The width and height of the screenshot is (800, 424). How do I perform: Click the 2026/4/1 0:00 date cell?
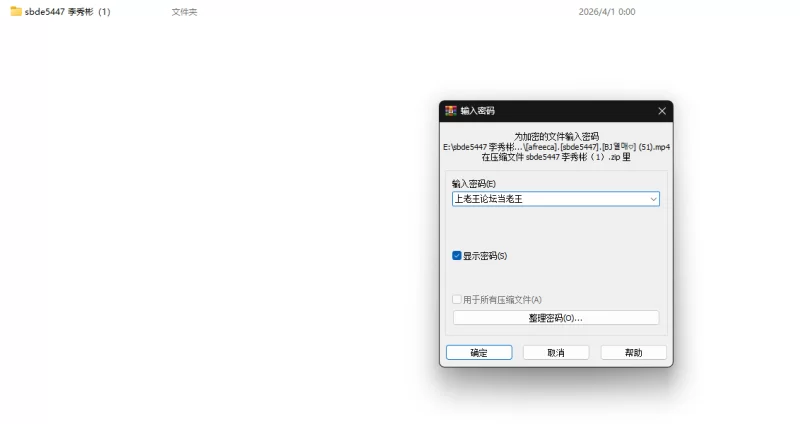606,12
